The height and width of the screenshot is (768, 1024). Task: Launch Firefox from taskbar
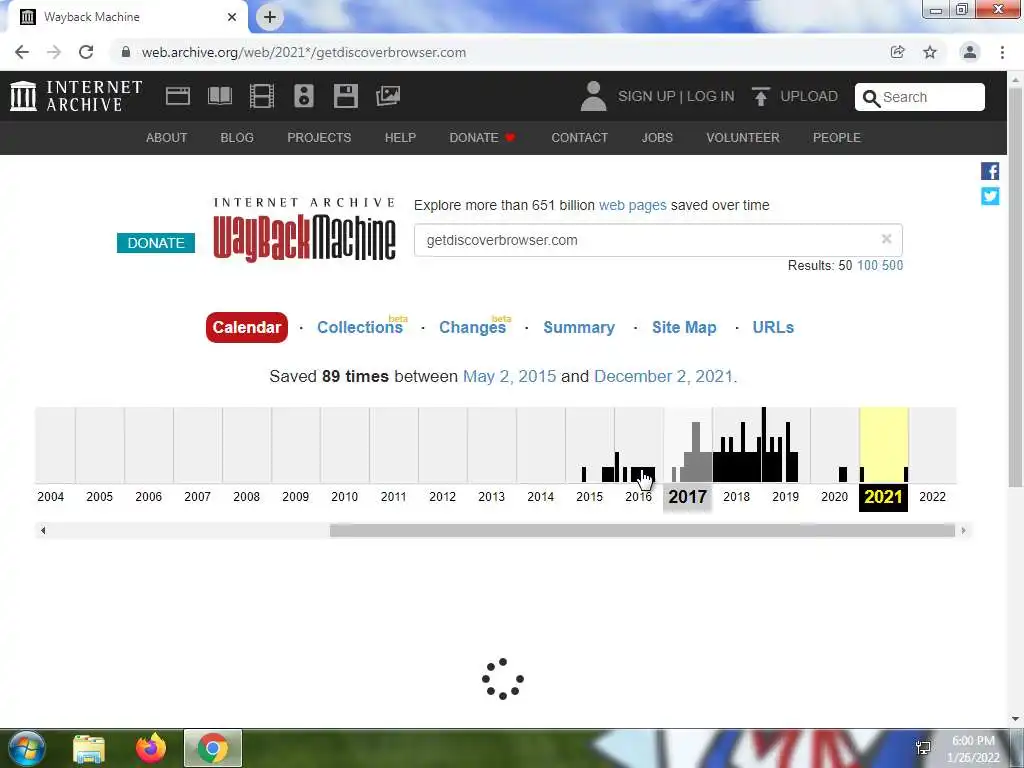tap(151, 748)
